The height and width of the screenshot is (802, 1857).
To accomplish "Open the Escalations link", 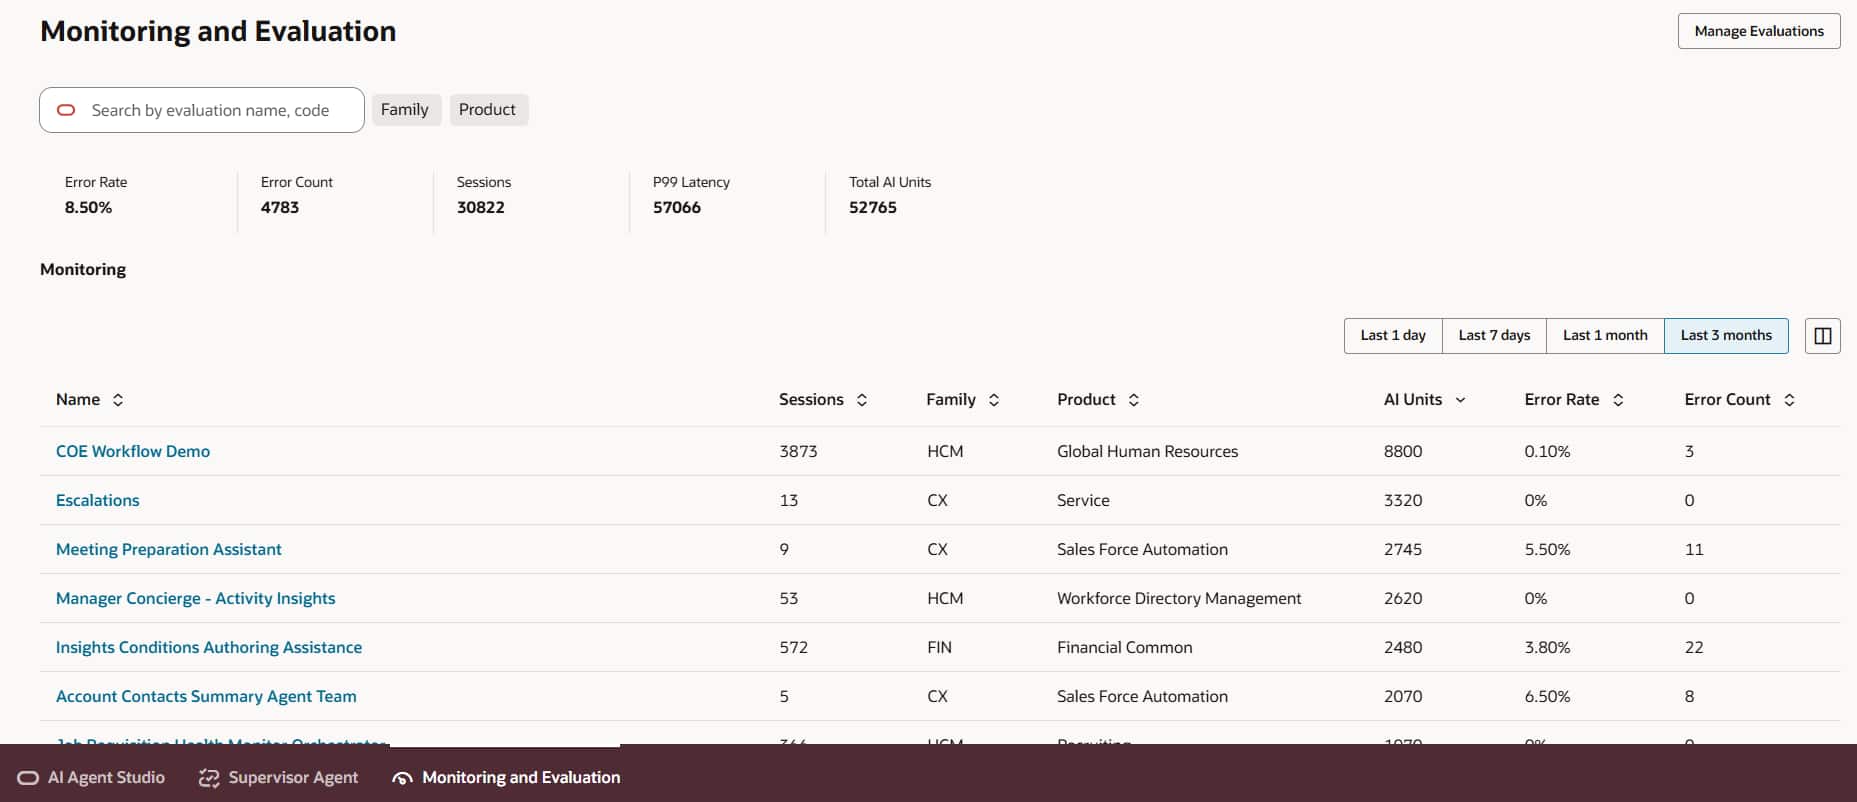I will click(x=98, y=501).
